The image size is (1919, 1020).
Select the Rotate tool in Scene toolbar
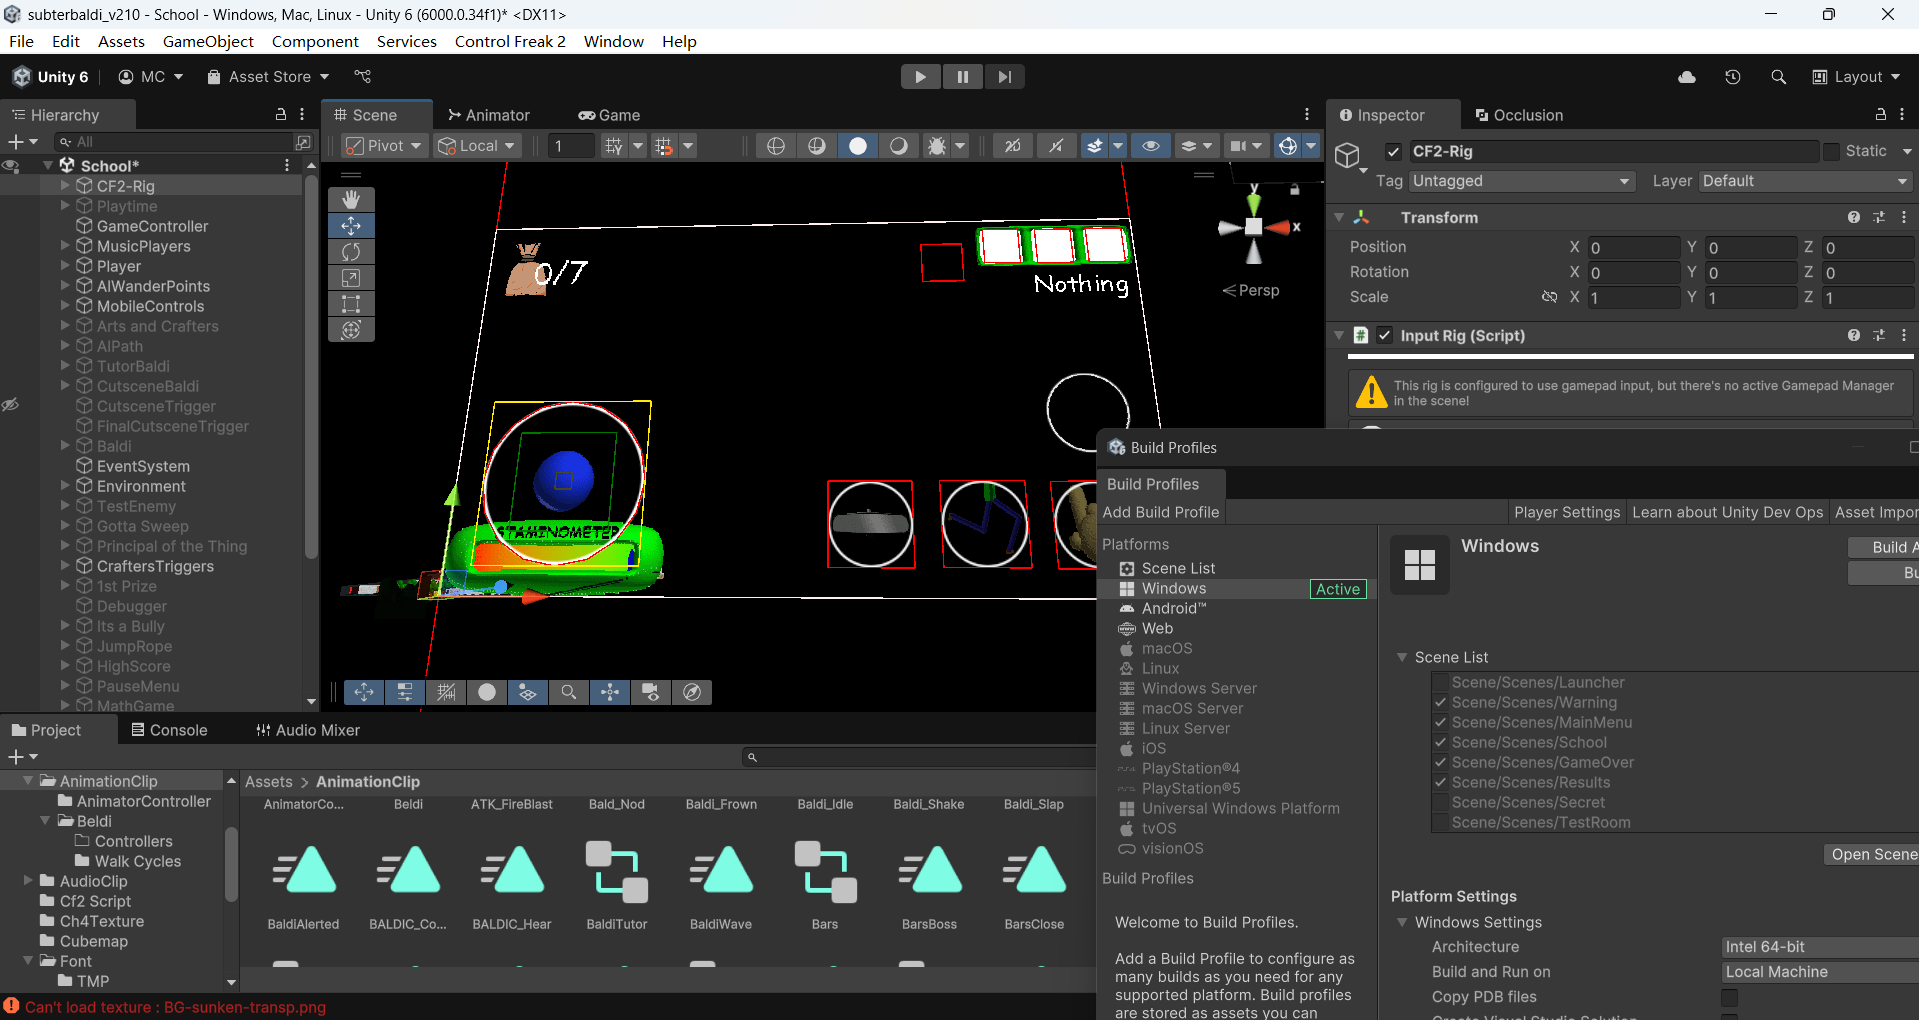pyautogui.click(x=351, y=252)
